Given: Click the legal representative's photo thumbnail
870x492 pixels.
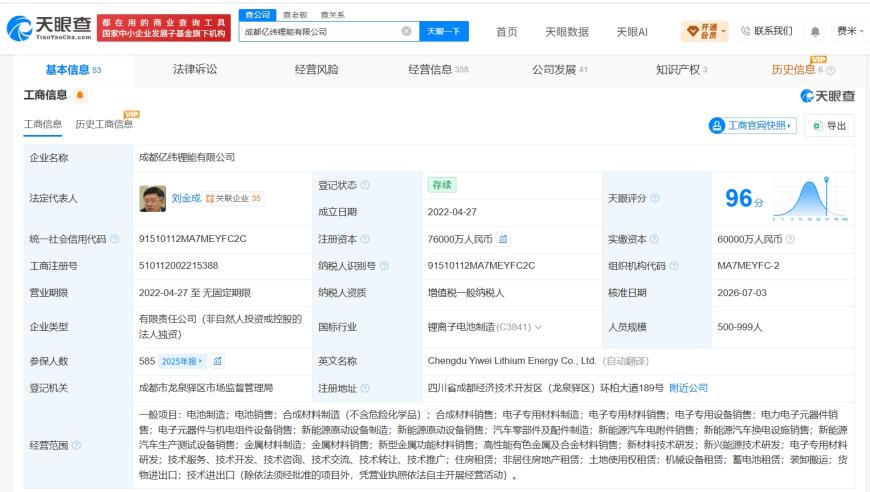Looking at the screenshot, I should (153, 199).
